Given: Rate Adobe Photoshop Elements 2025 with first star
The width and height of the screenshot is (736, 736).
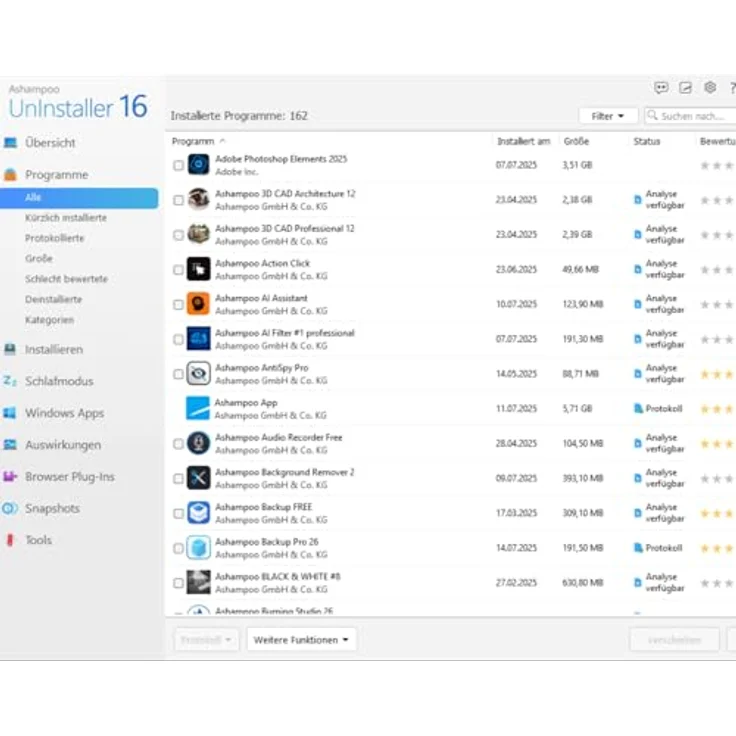Looking at the screenshot, I should (705, 165).
